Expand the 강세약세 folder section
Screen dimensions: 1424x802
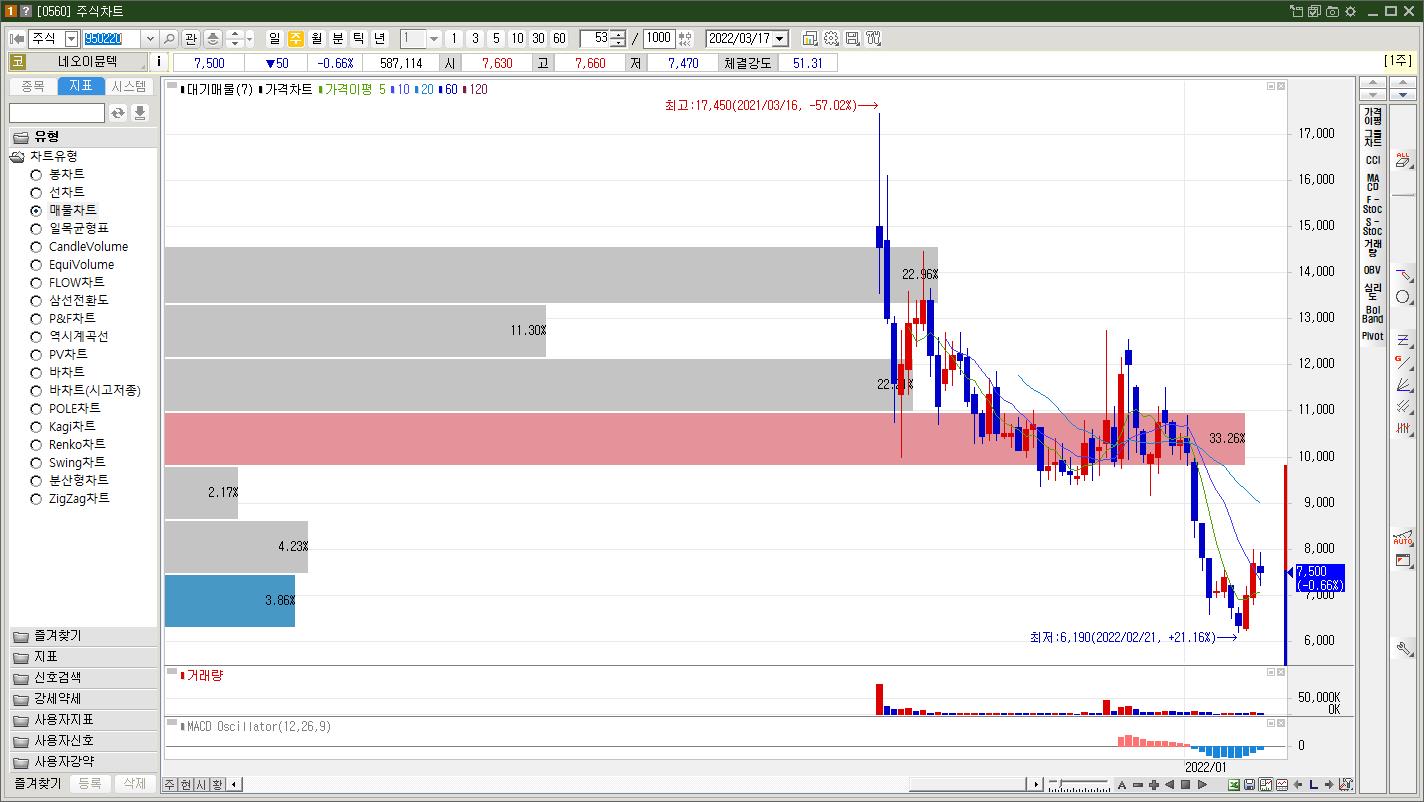(x=83, y=699)
